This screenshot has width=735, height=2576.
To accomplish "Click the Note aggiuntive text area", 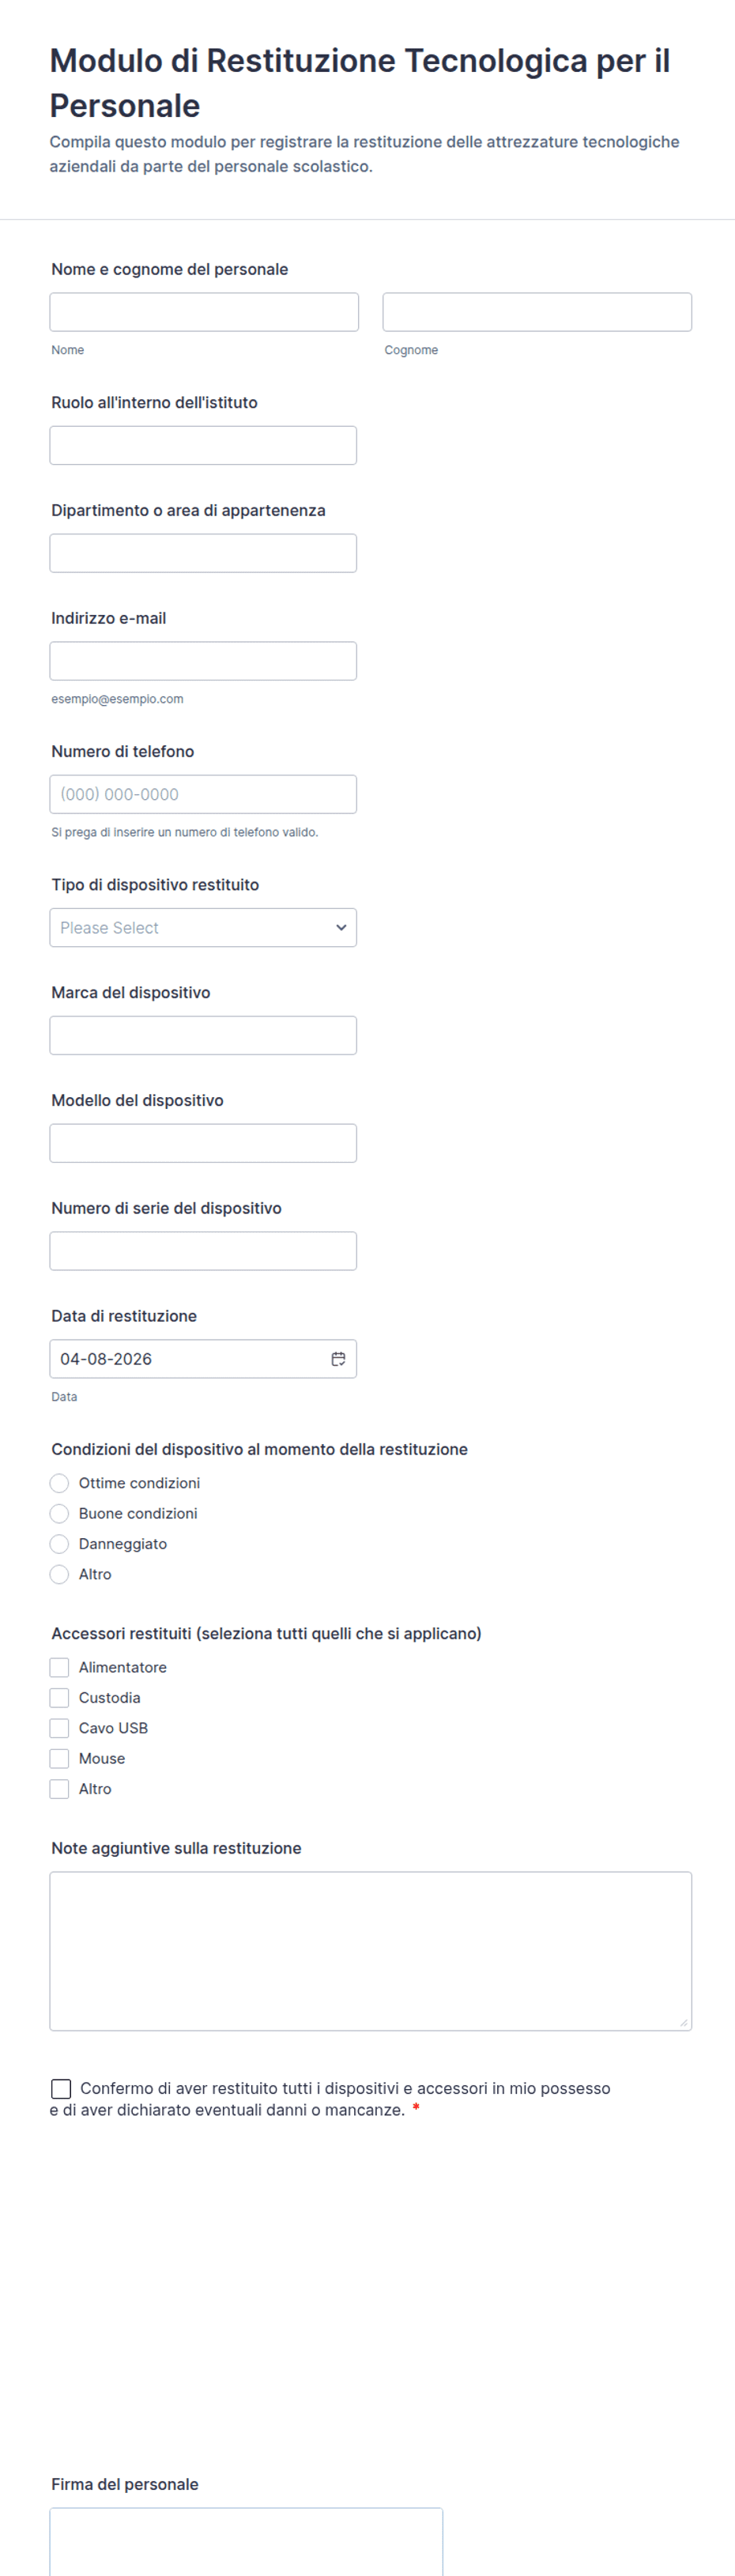I will tap(370, 1951).
